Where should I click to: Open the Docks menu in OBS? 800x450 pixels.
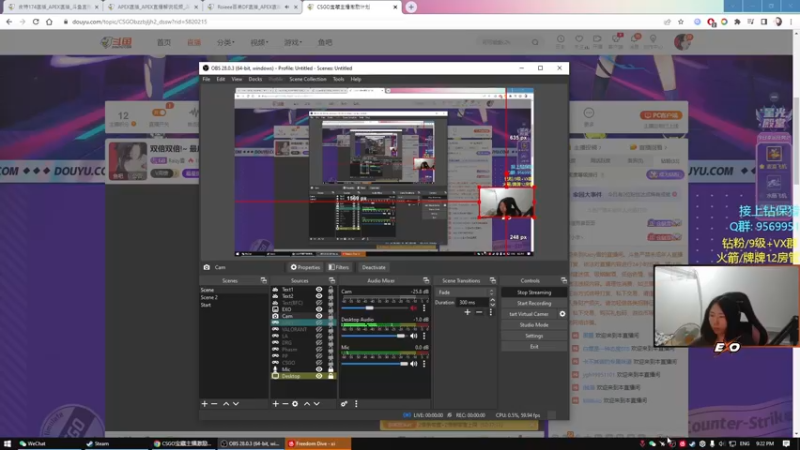coord(255,79)
